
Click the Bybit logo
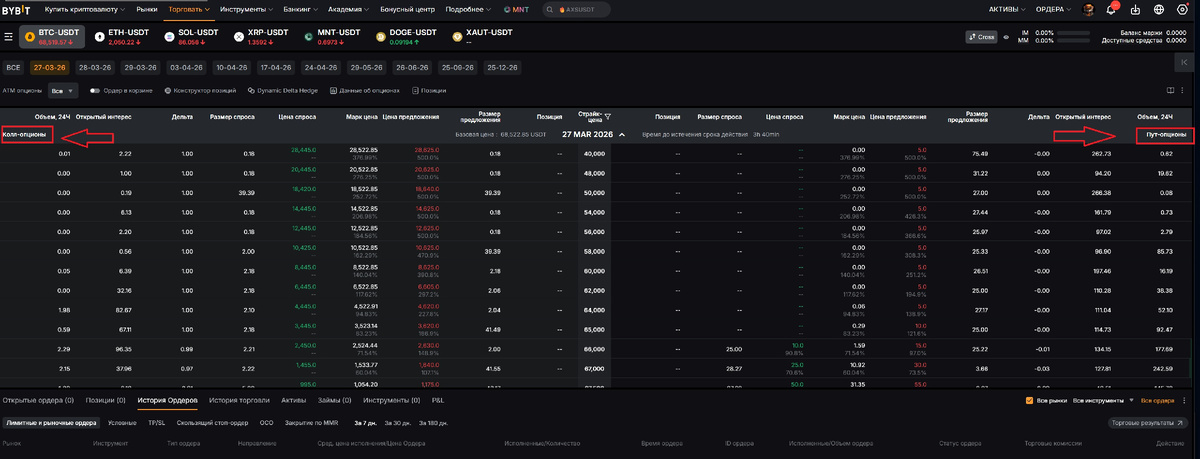point(16,9)
